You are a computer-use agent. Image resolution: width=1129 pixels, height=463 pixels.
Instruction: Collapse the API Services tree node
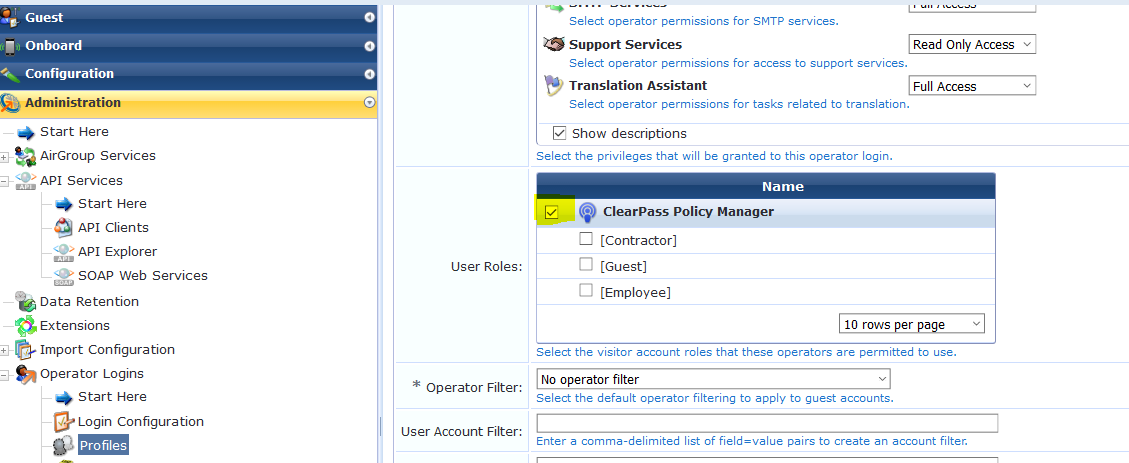pyautogui.click(x=4, y=181)
